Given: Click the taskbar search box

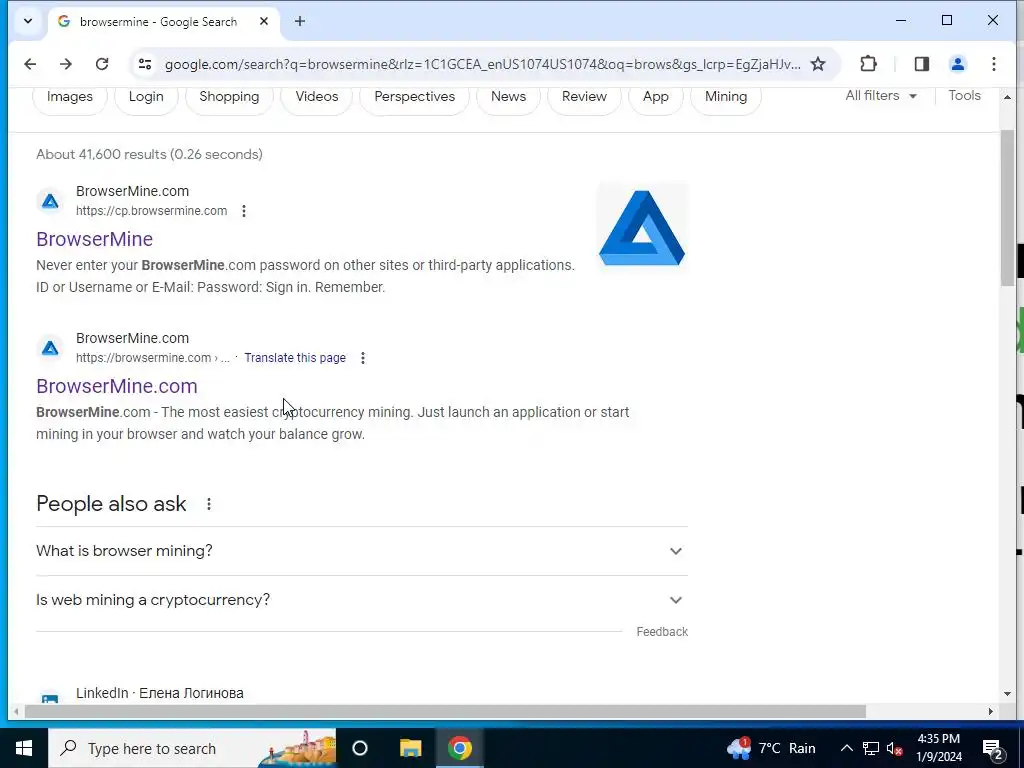Looking at the screenshot, I should [192, 748].
